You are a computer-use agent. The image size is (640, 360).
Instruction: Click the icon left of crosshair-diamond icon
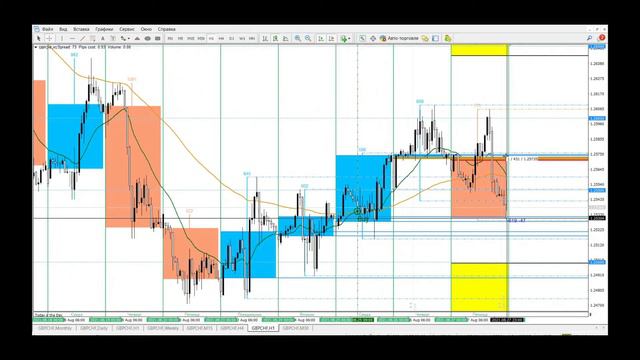coord(362,38)
